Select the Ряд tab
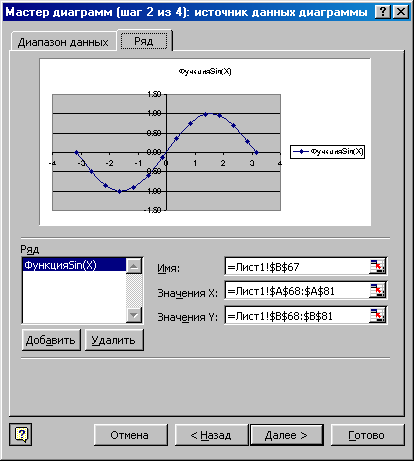This screenshot has height=461, width=414. click(x=144, y=41)
